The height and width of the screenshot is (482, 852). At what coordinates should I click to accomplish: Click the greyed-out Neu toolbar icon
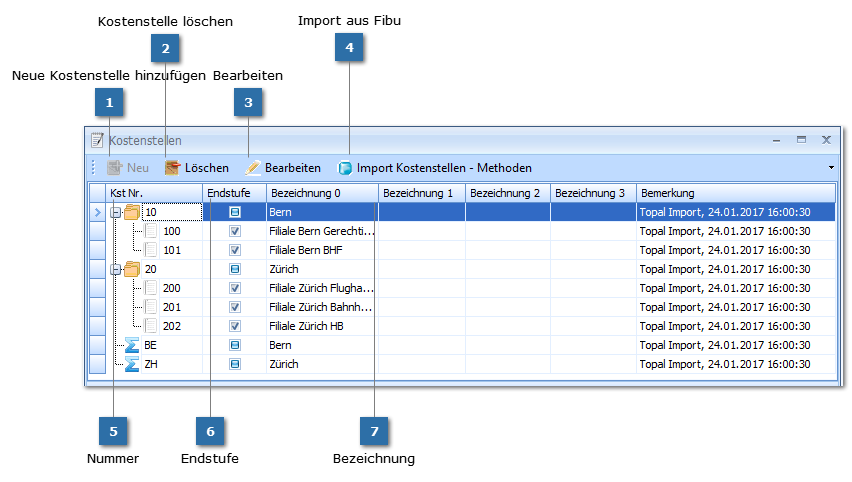(115, 168)
